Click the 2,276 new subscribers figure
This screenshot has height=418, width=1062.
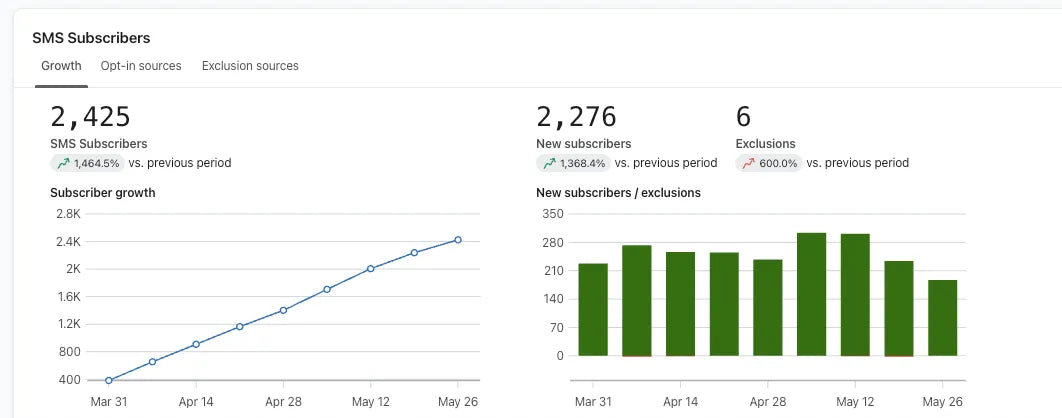[x=576, y=117]
